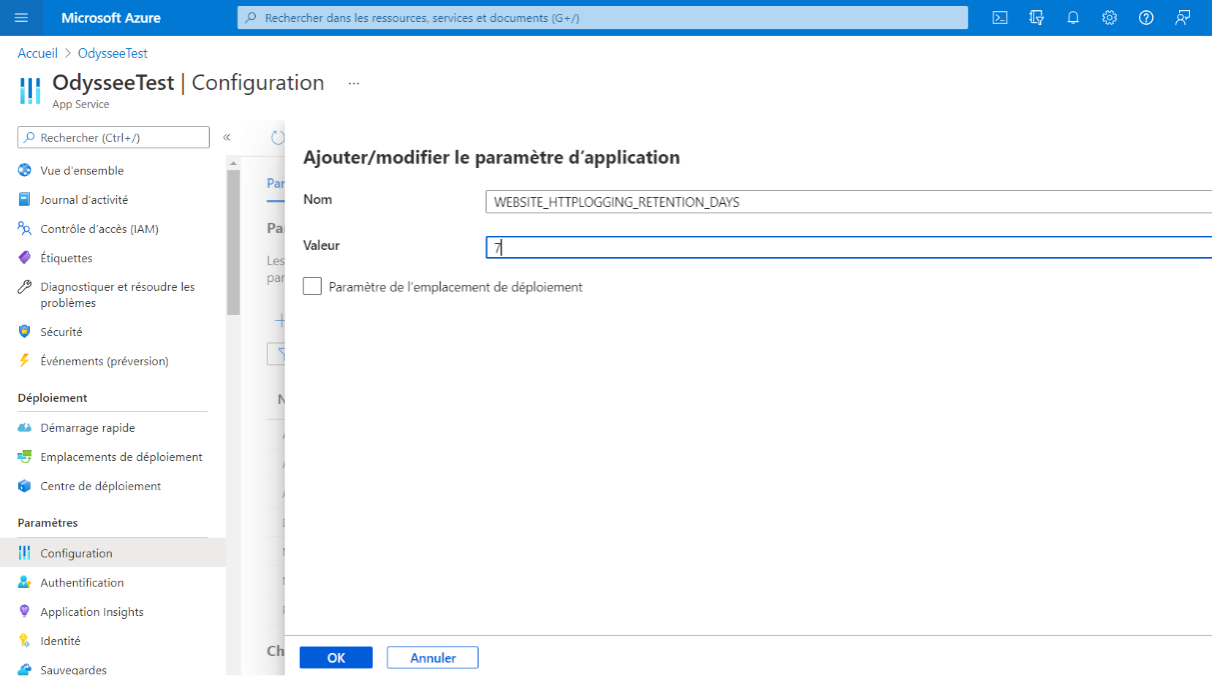Click the Événements lightning icon

pyautogui.click(x=25, y=361)
